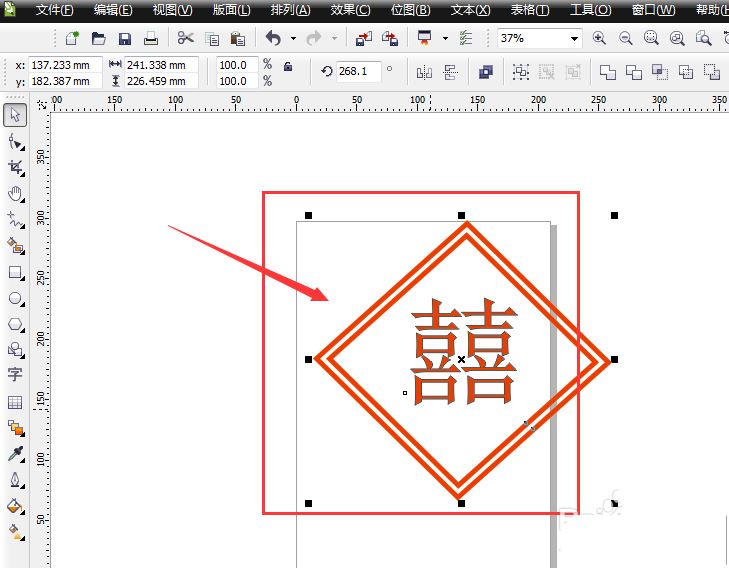Screen dimensions: 729x568
Task: Open a file with folder icon
Action: (x=98, y=38)
